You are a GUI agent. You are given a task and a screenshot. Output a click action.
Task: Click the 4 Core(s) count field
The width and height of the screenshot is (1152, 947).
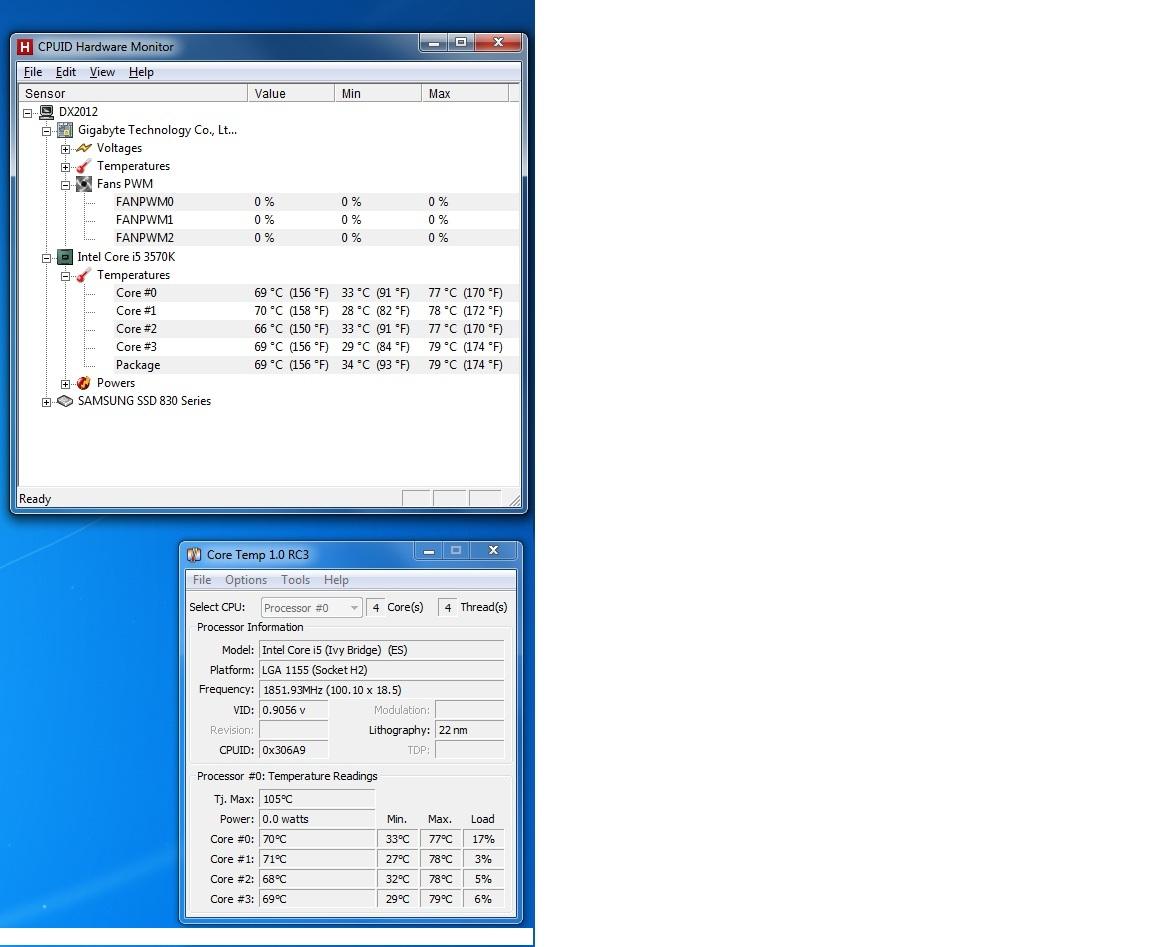click(x=375, y=608)
